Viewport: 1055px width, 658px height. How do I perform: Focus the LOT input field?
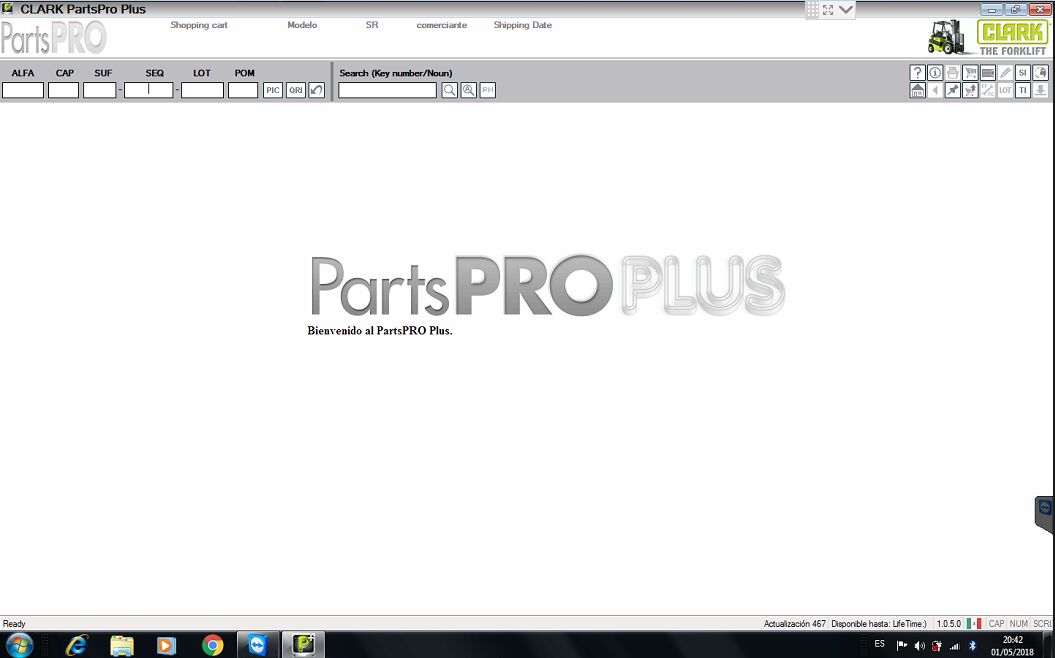[203, 90]
